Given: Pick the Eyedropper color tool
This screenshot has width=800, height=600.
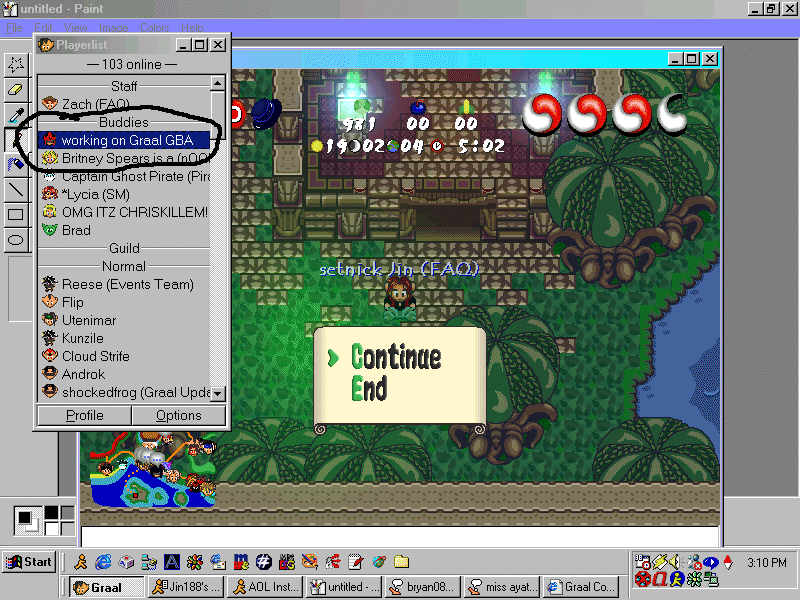Looking at the screenshot, I should [x=16, y=114].
